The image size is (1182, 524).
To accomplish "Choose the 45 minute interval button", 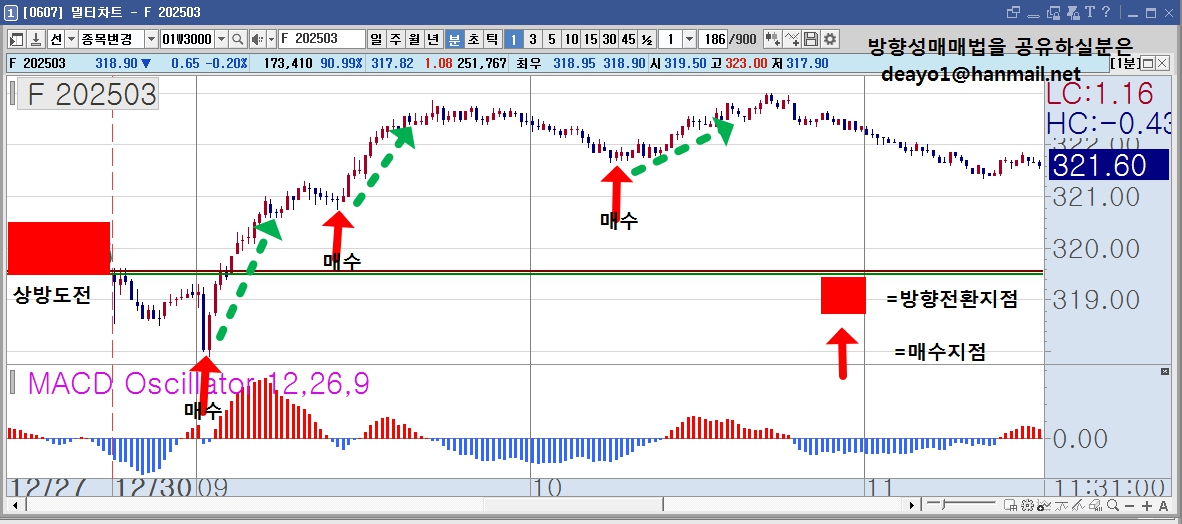I will tap(629, 39).
